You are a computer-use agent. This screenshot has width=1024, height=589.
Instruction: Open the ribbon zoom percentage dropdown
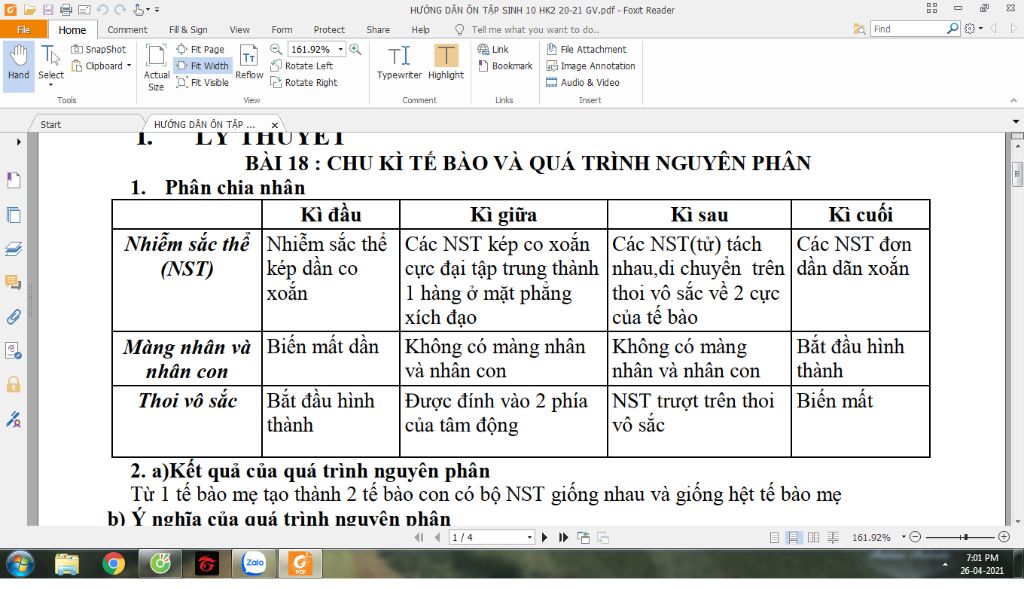[340, 50]
